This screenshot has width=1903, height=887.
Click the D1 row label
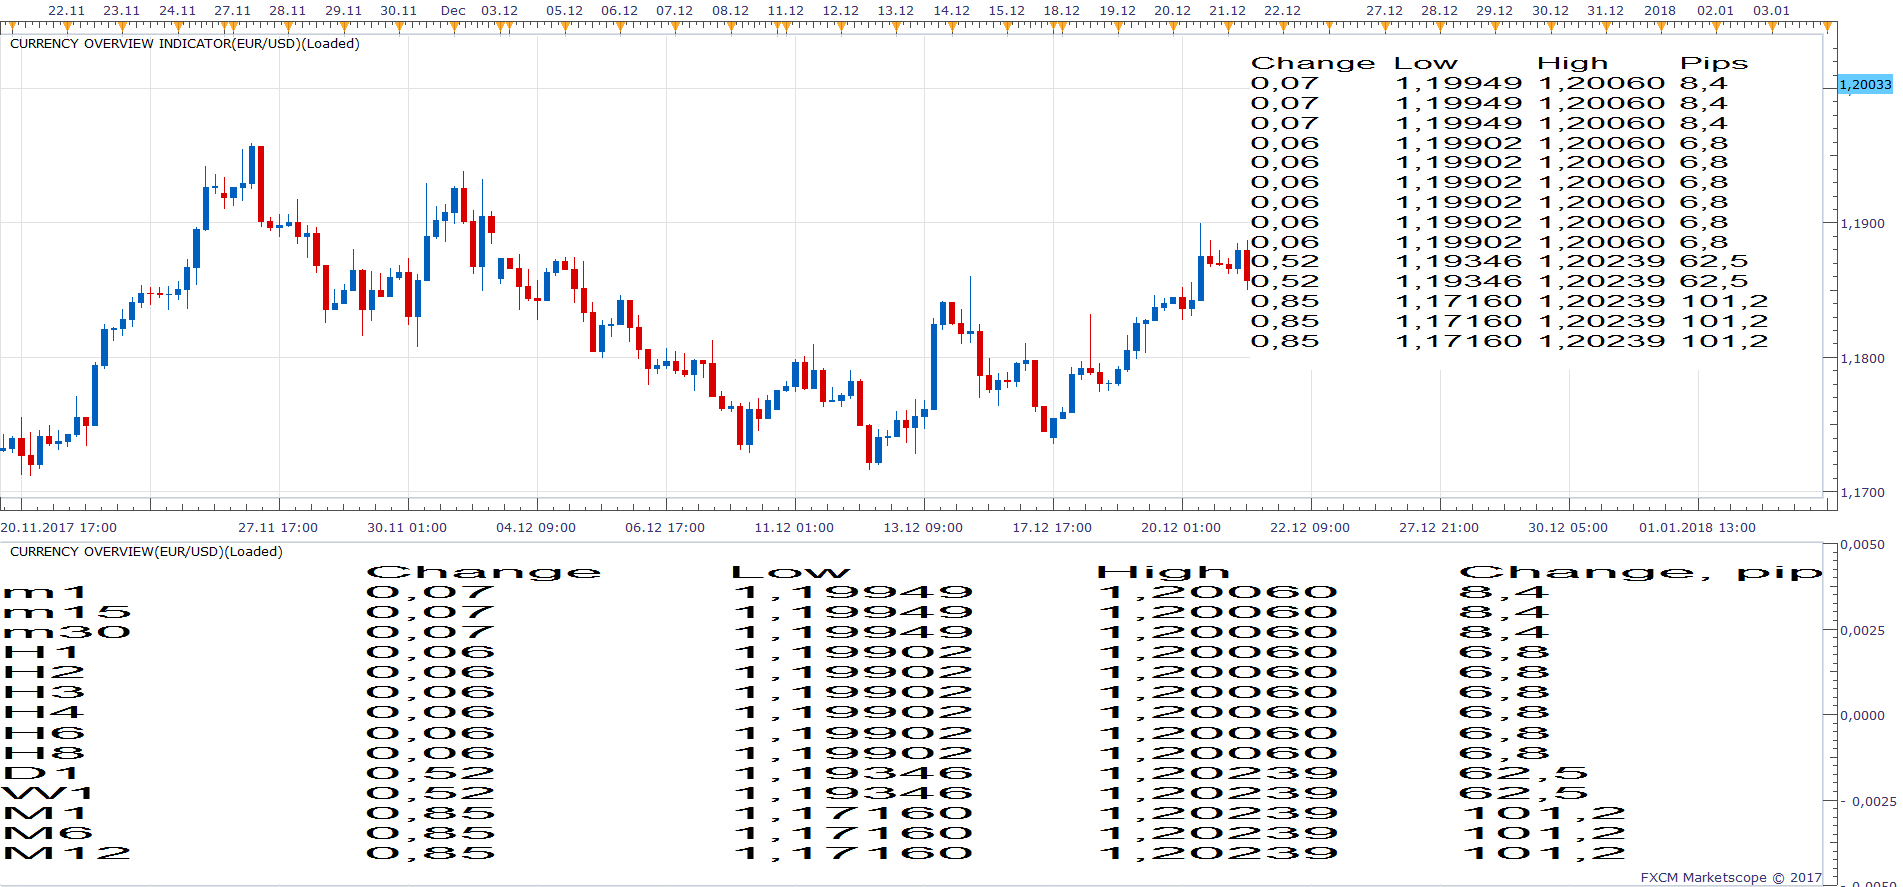42,773
